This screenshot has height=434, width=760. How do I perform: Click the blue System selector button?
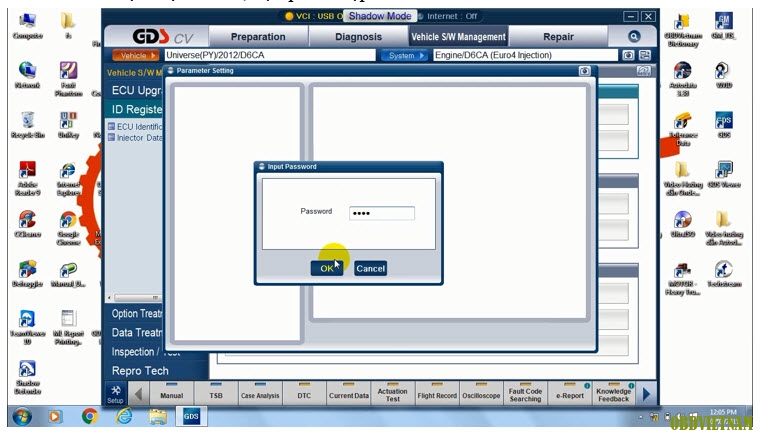point(404,55)
